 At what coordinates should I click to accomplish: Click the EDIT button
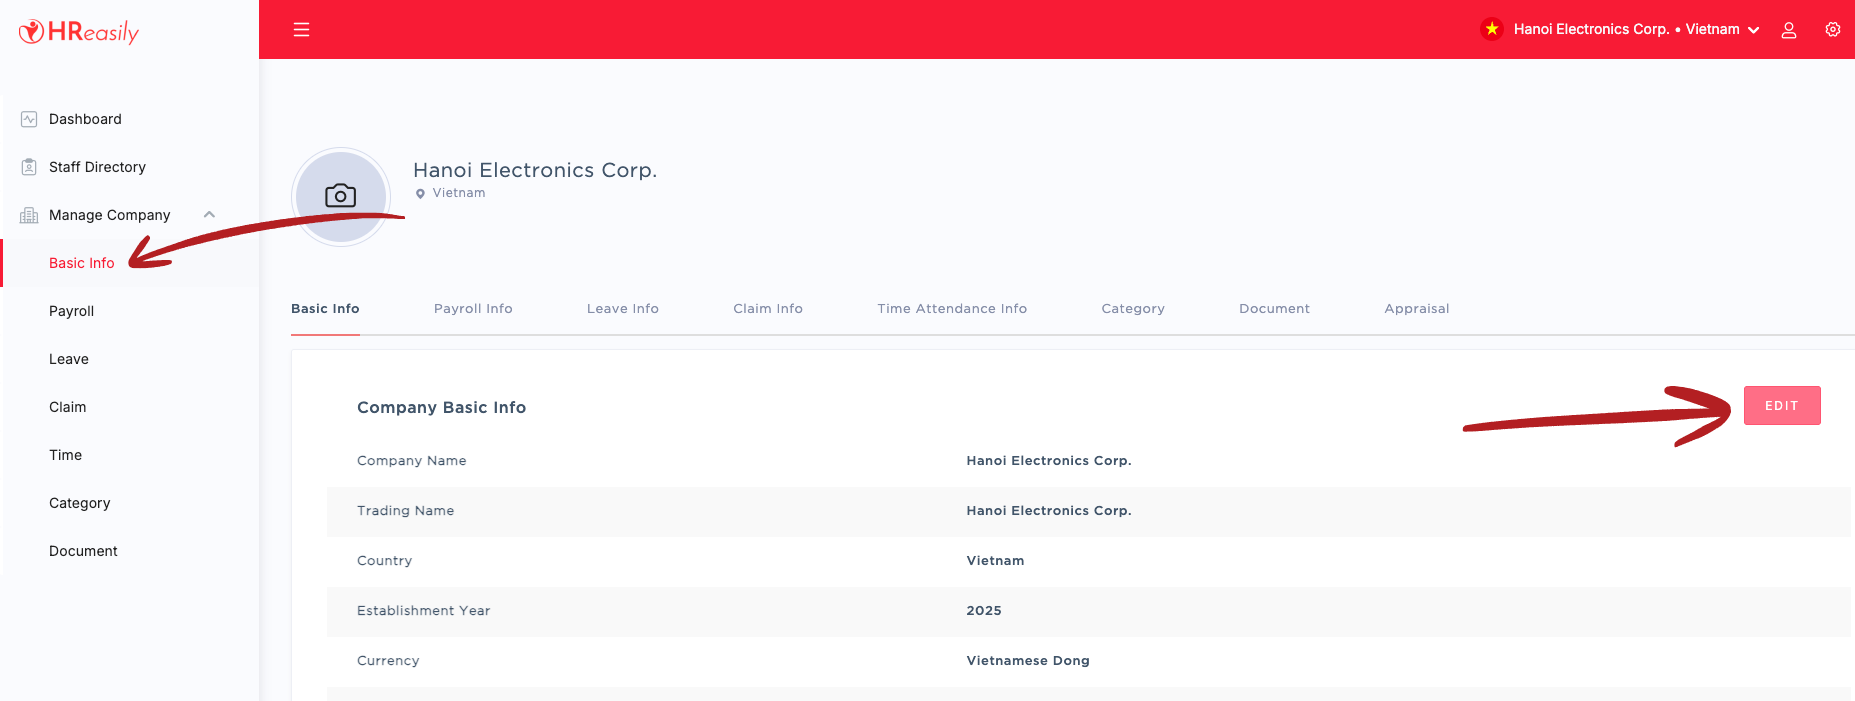point(1782,405)
